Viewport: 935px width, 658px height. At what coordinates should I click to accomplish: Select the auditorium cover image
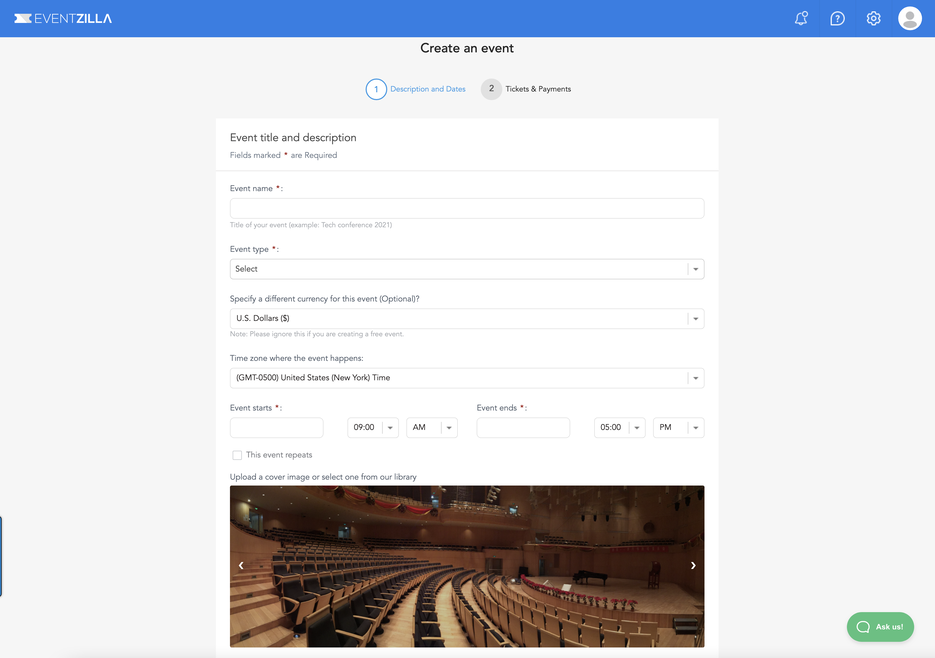pos(466,565)
